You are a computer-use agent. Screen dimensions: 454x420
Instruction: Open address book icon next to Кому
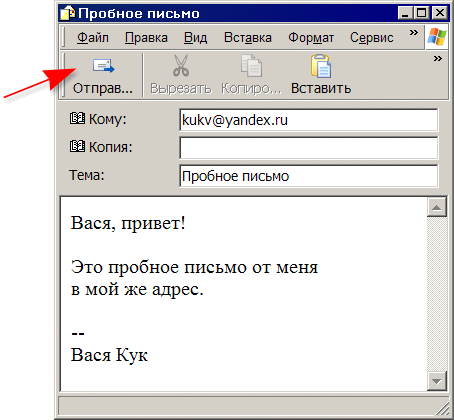(x=77, y=118)
